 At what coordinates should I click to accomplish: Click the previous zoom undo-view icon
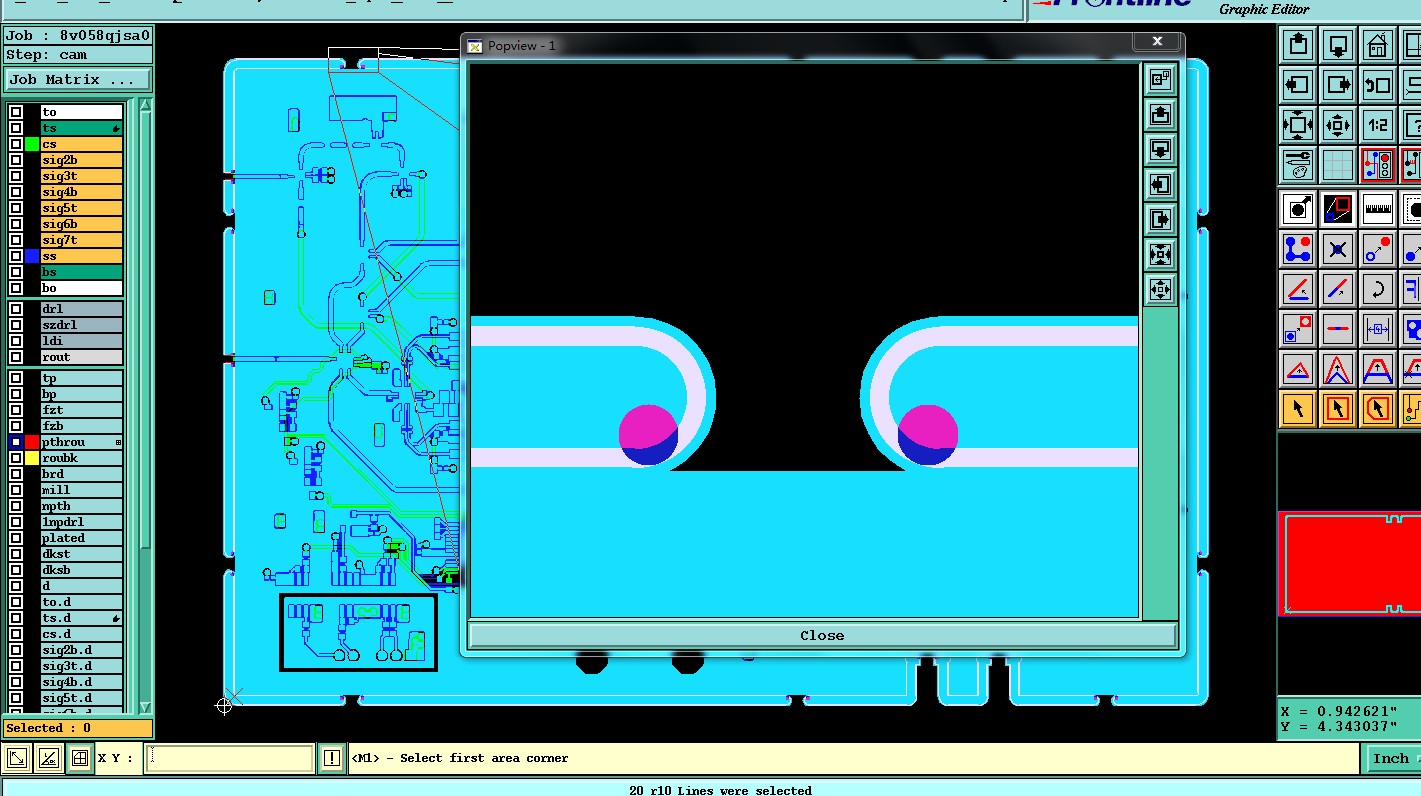point(1378,85)
